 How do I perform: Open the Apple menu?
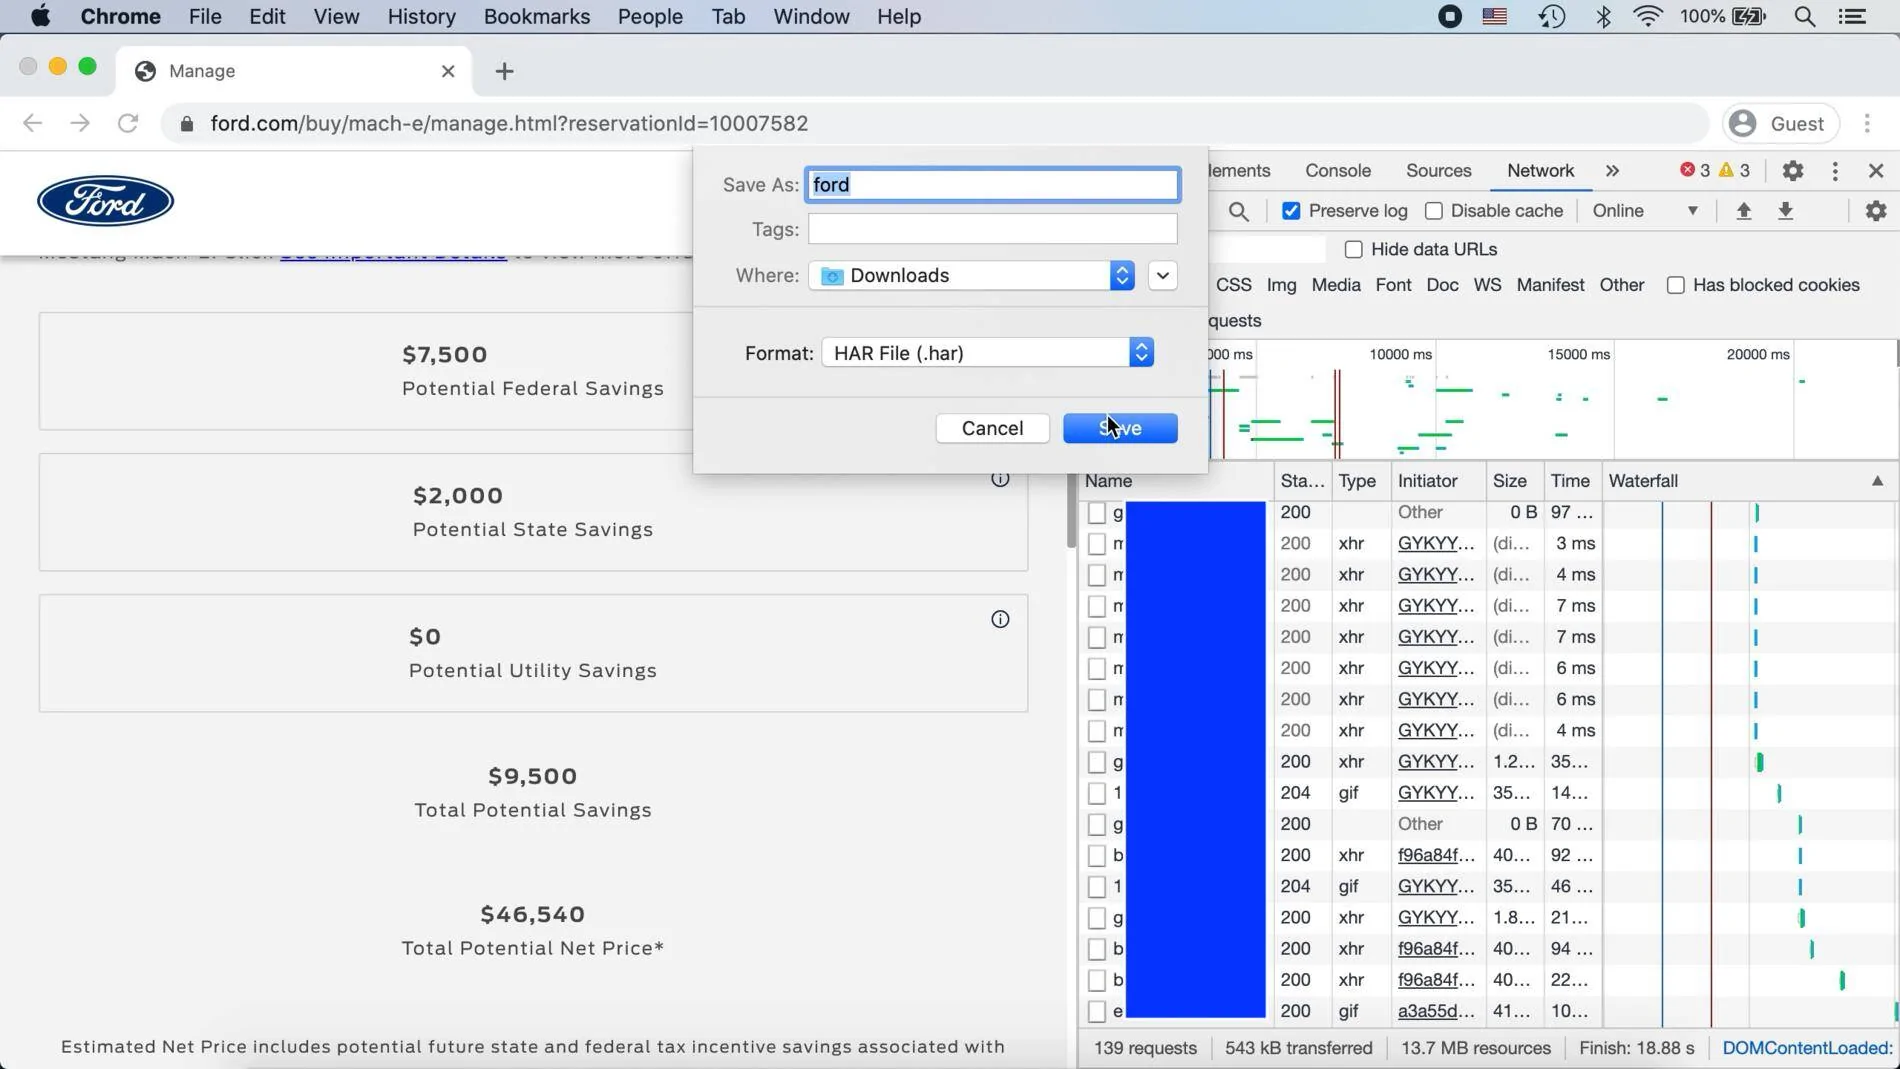[40, 16]
